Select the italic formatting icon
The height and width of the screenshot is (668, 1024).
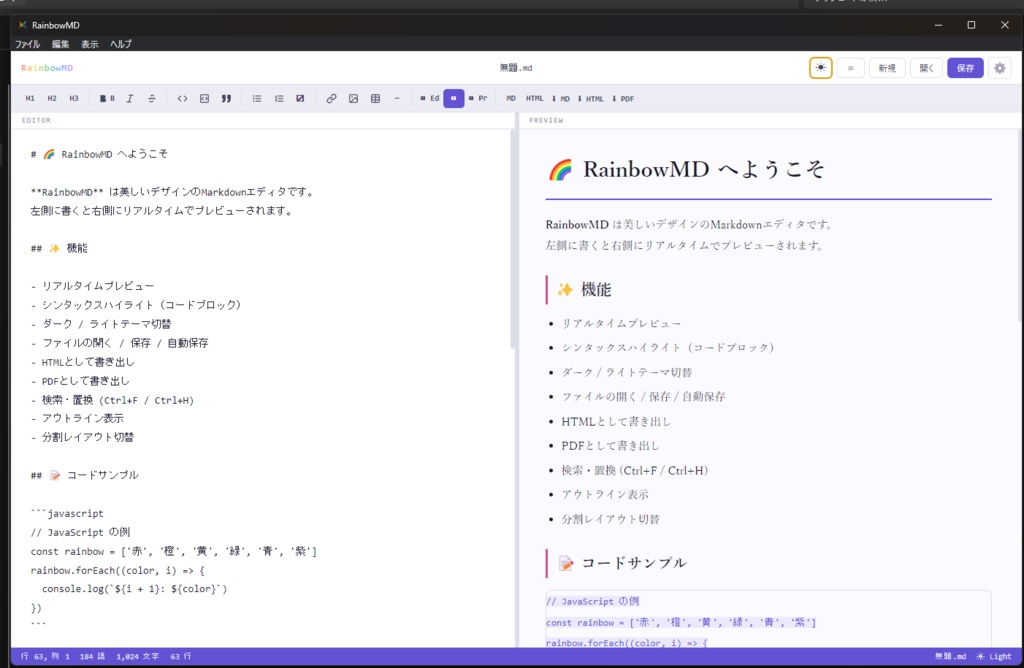click(128, 98)
